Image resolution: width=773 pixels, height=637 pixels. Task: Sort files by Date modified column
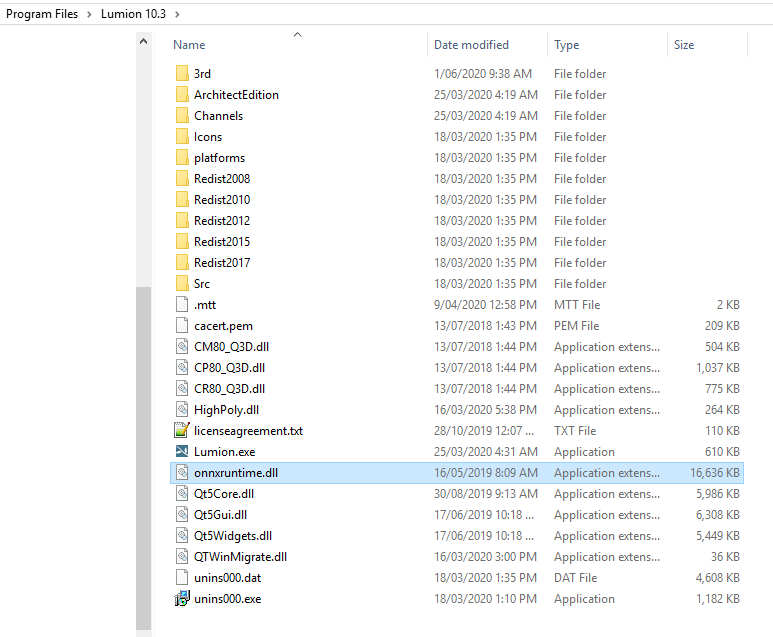[x=471, y=45]
